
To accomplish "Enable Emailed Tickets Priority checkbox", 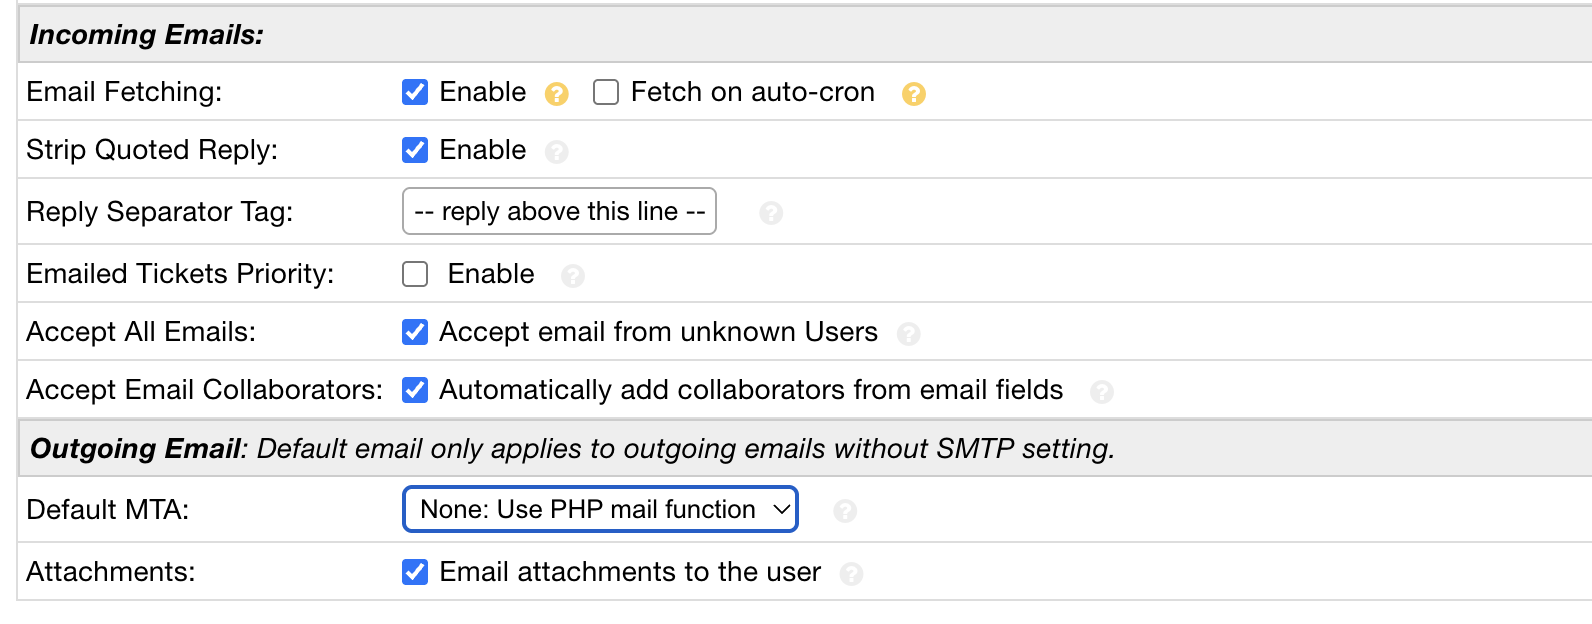I will pyautogui.click(x=415, y=274).
